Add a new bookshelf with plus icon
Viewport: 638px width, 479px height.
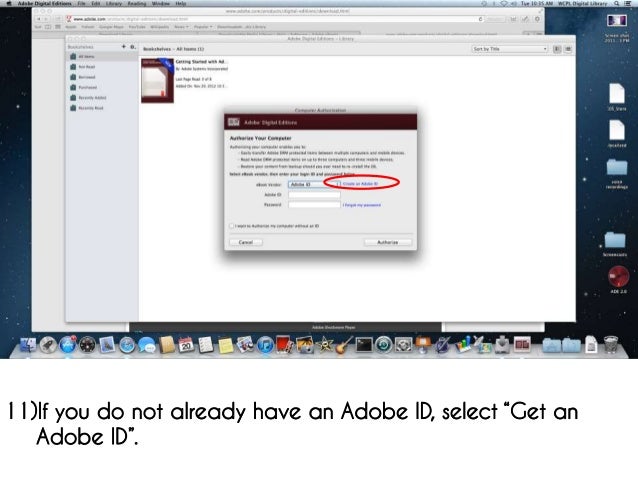pyautogui.click(x=124, y=47)
